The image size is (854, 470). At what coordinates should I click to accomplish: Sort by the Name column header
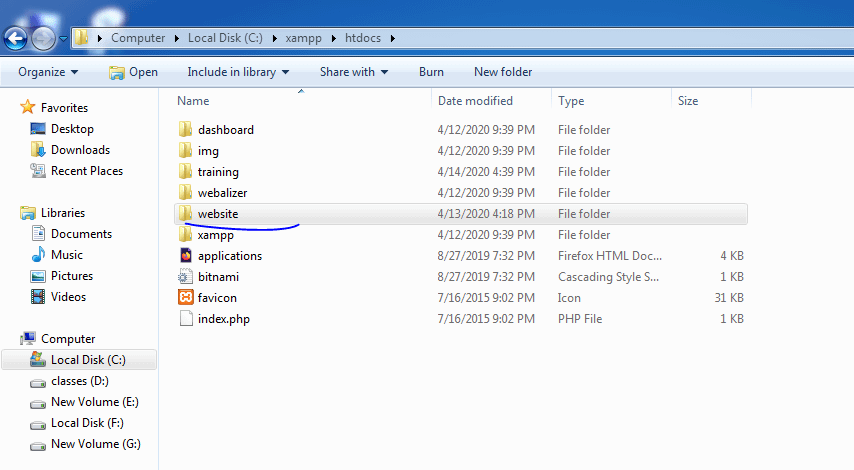[x=193, y=101]
